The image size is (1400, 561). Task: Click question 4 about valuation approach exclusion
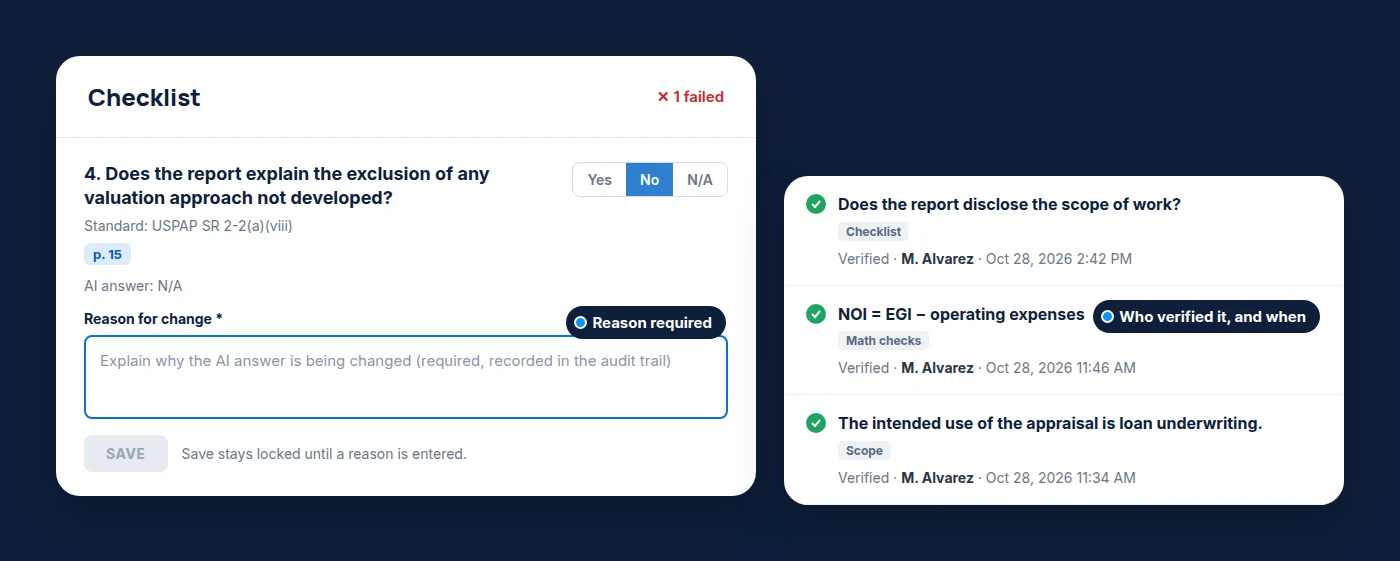tap(287, 185)
